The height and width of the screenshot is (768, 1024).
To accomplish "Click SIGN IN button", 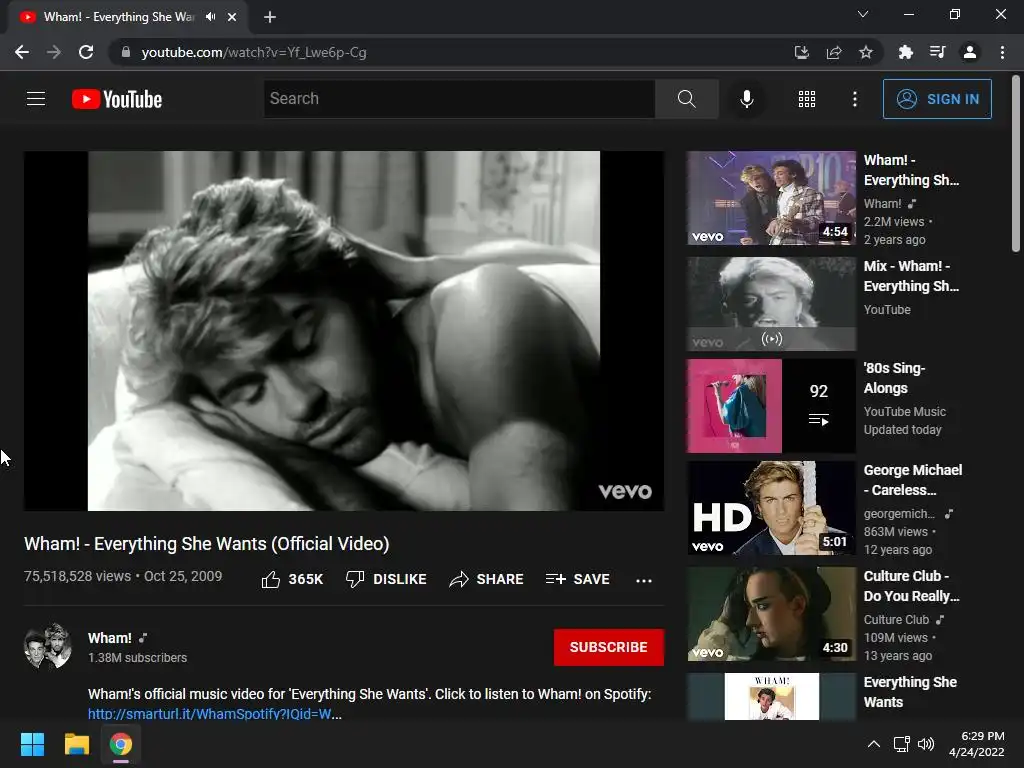I will pyautogui.click(x=937, y=99).
